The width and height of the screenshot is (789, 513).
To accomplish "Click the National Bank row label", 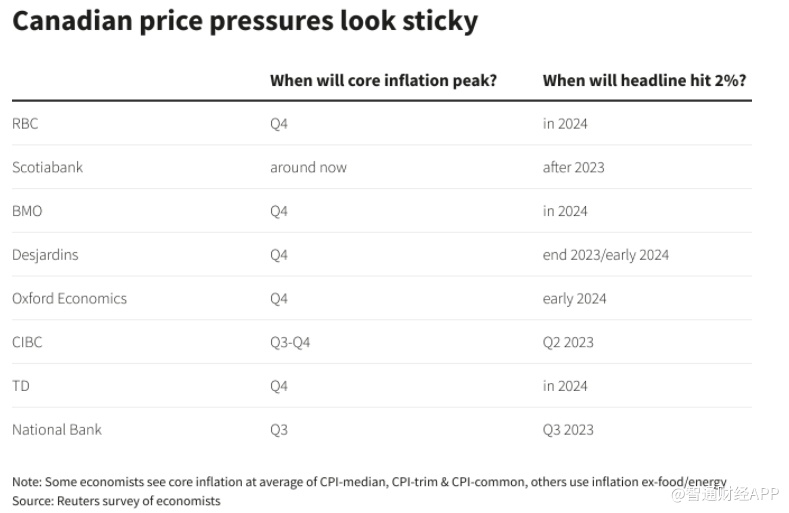I will click(x=57, y=430).
